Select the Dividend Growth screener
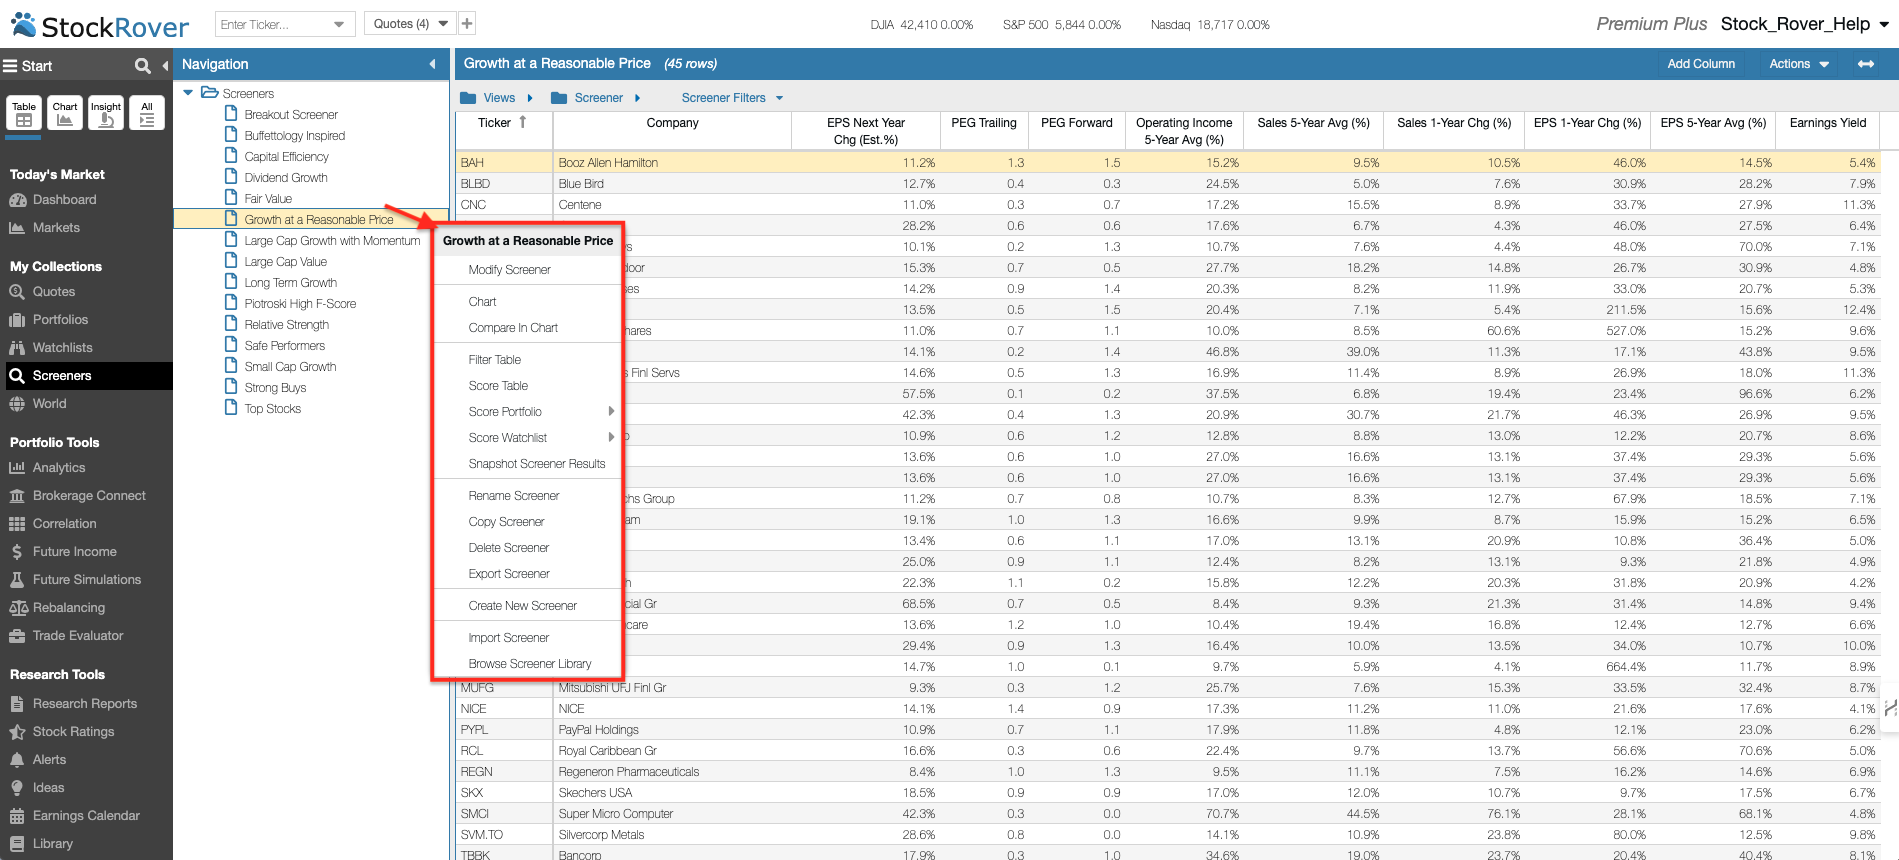The image size is (1899, 860). click(286, 178)
